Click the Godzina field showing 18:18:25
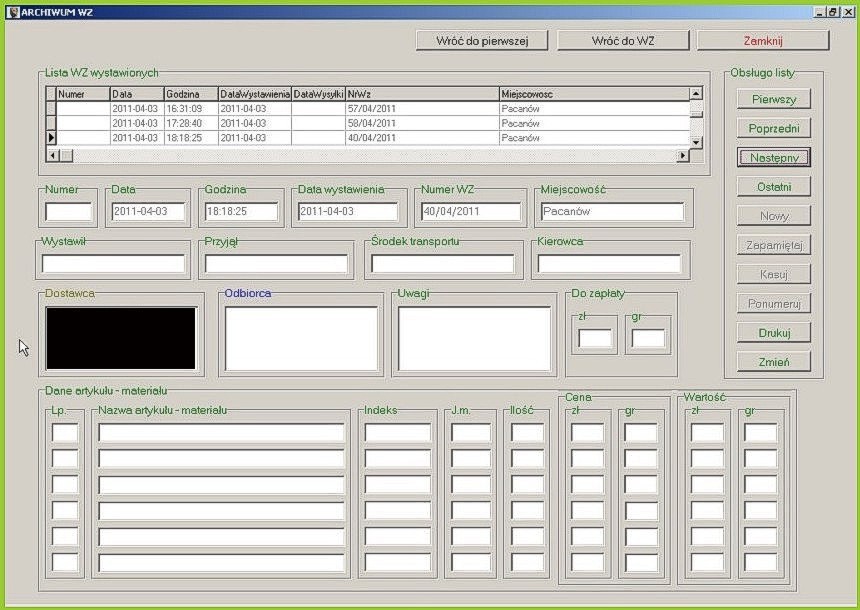The image size is (860, 610). [241, 212]
